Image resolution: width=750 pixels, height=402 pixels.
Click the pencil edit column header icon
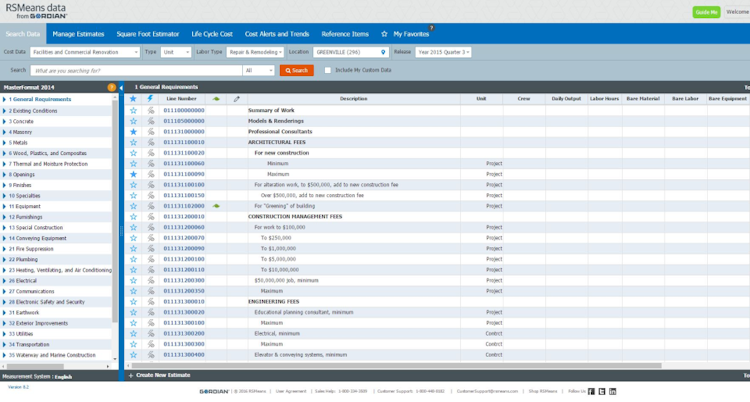click(x=236, y=99)
